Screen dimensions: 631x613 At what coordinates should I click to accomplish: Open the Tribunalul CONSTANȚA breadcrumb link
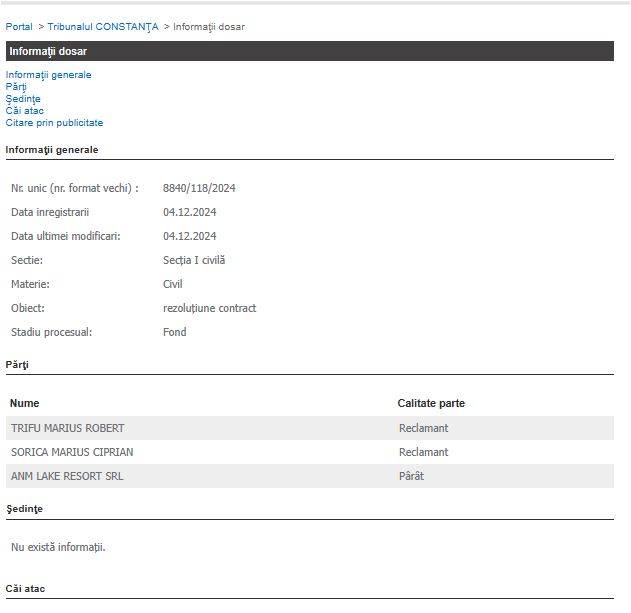coord(102,26)
